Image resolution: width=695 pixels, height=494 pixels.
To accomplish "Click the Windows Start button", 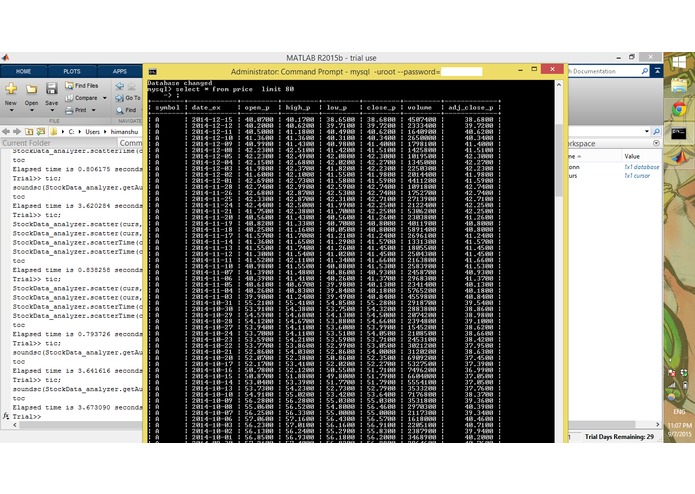I will click(679, 62).
